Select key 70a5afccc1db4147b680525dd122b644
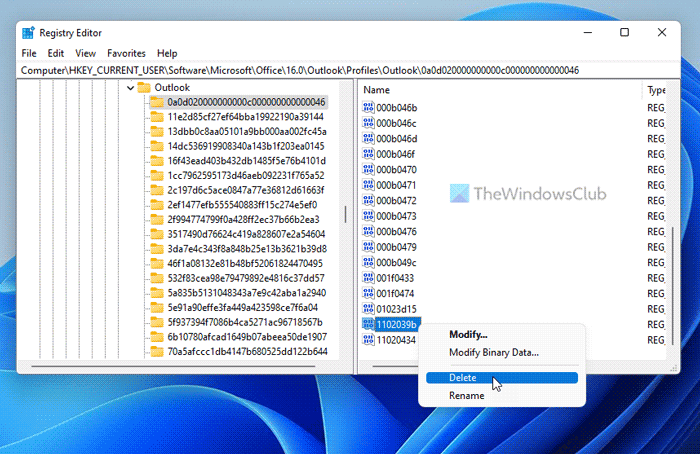700x454 pixels. (247, 352)
